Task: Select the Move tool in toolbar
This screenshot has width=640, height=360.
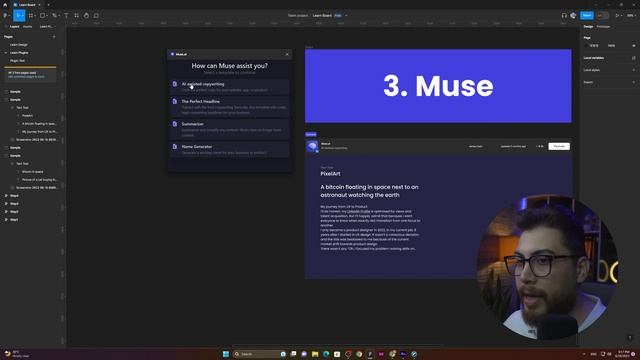Action: 17,16
